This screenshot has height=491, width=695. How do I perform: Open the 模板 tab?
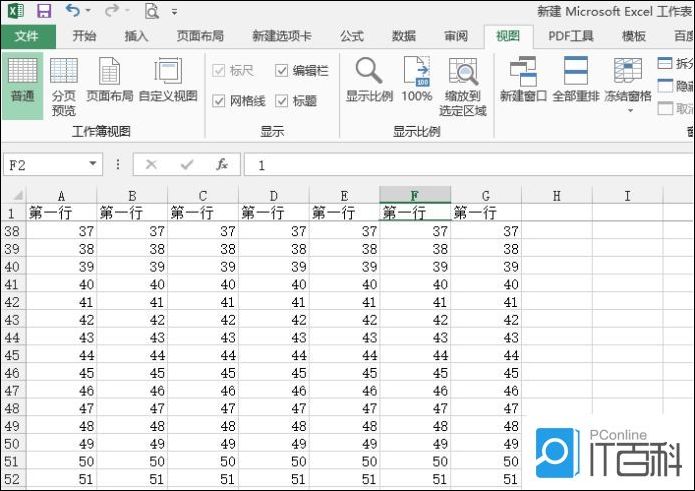634,36
